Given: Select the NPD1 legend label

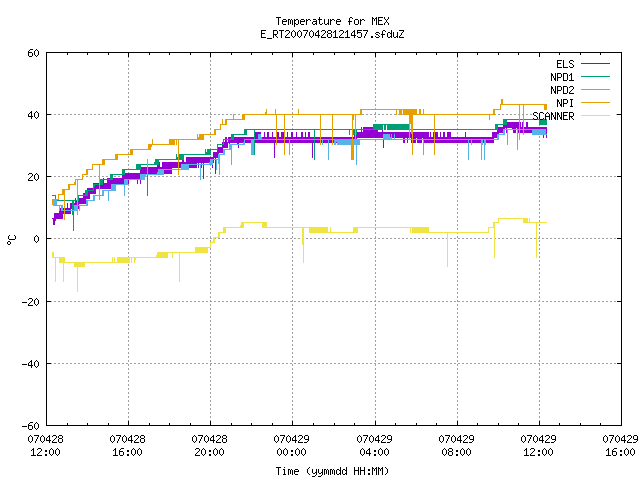Looking at the screenshot, I should [x=562, y=77].
